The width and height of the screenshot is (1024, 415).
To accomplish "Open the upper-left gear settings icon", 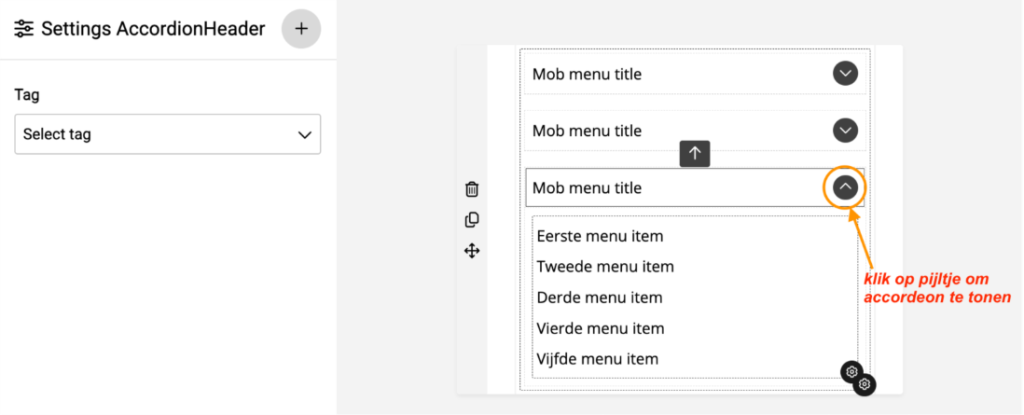I will [851, 371].
